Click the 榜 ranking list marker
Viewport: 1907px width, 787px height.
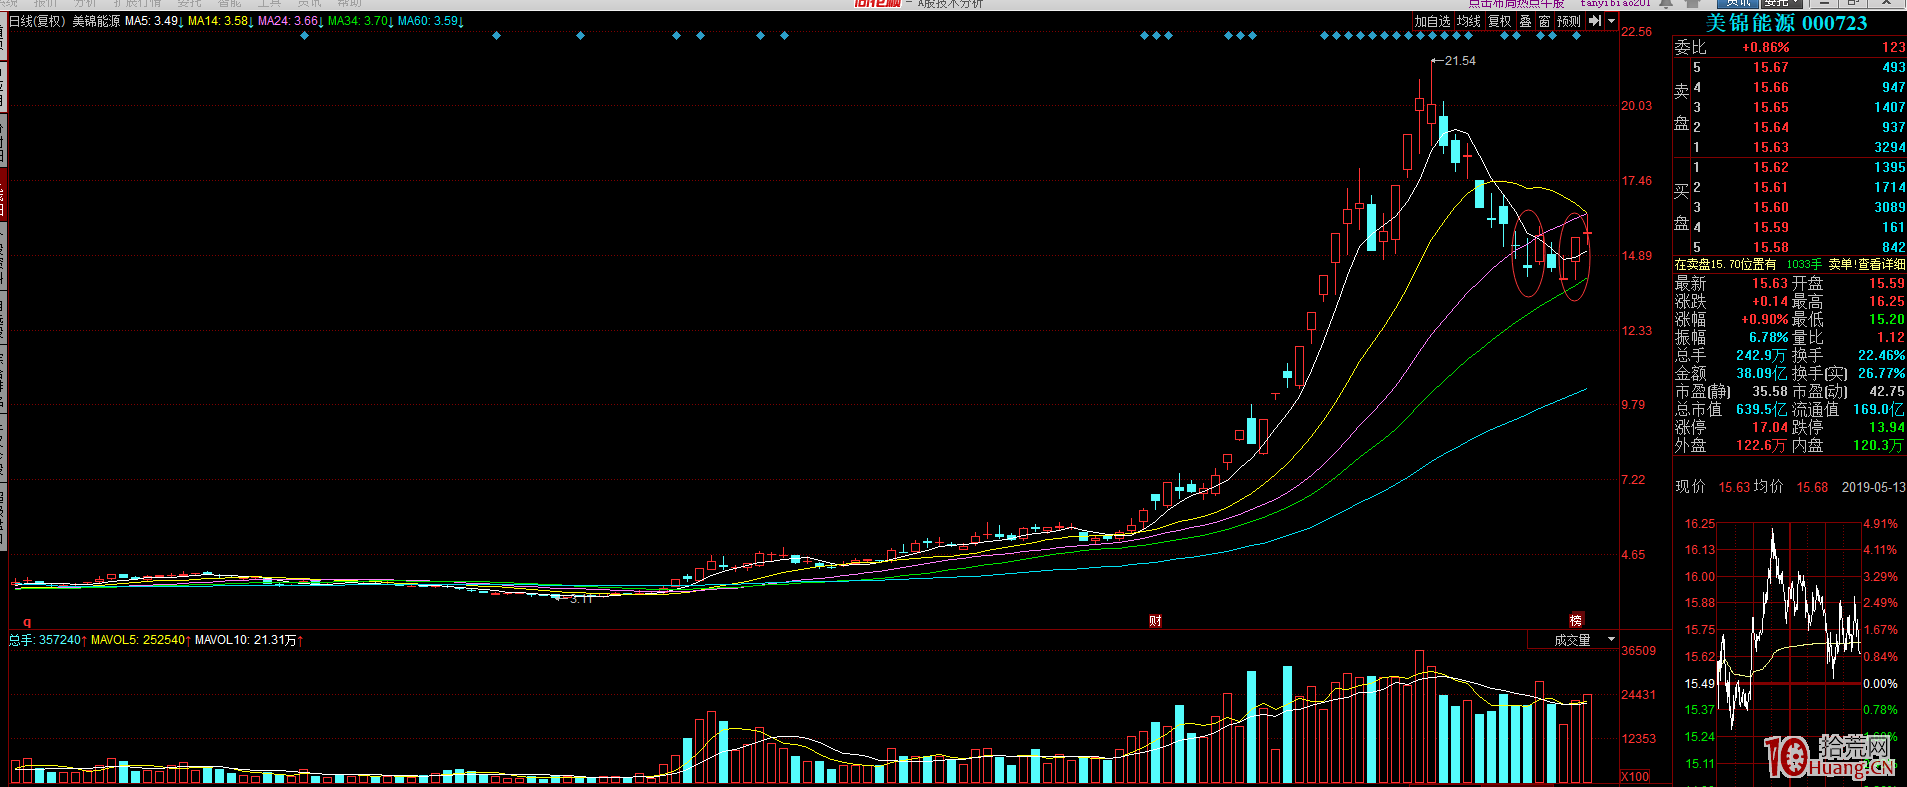point(1576,620)
